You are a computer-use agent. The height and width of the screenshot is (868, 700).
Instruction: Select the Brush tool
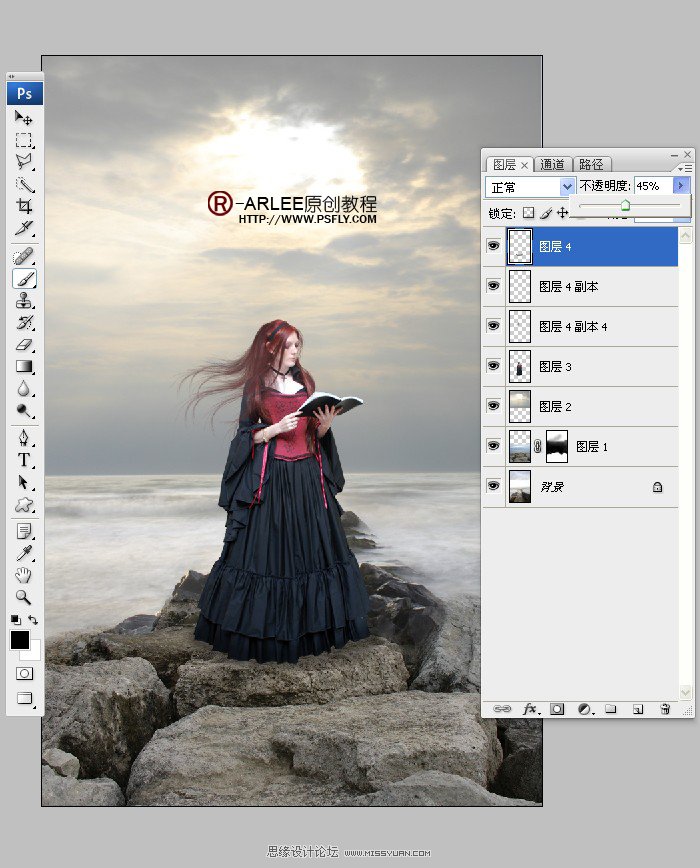[24, 278]
